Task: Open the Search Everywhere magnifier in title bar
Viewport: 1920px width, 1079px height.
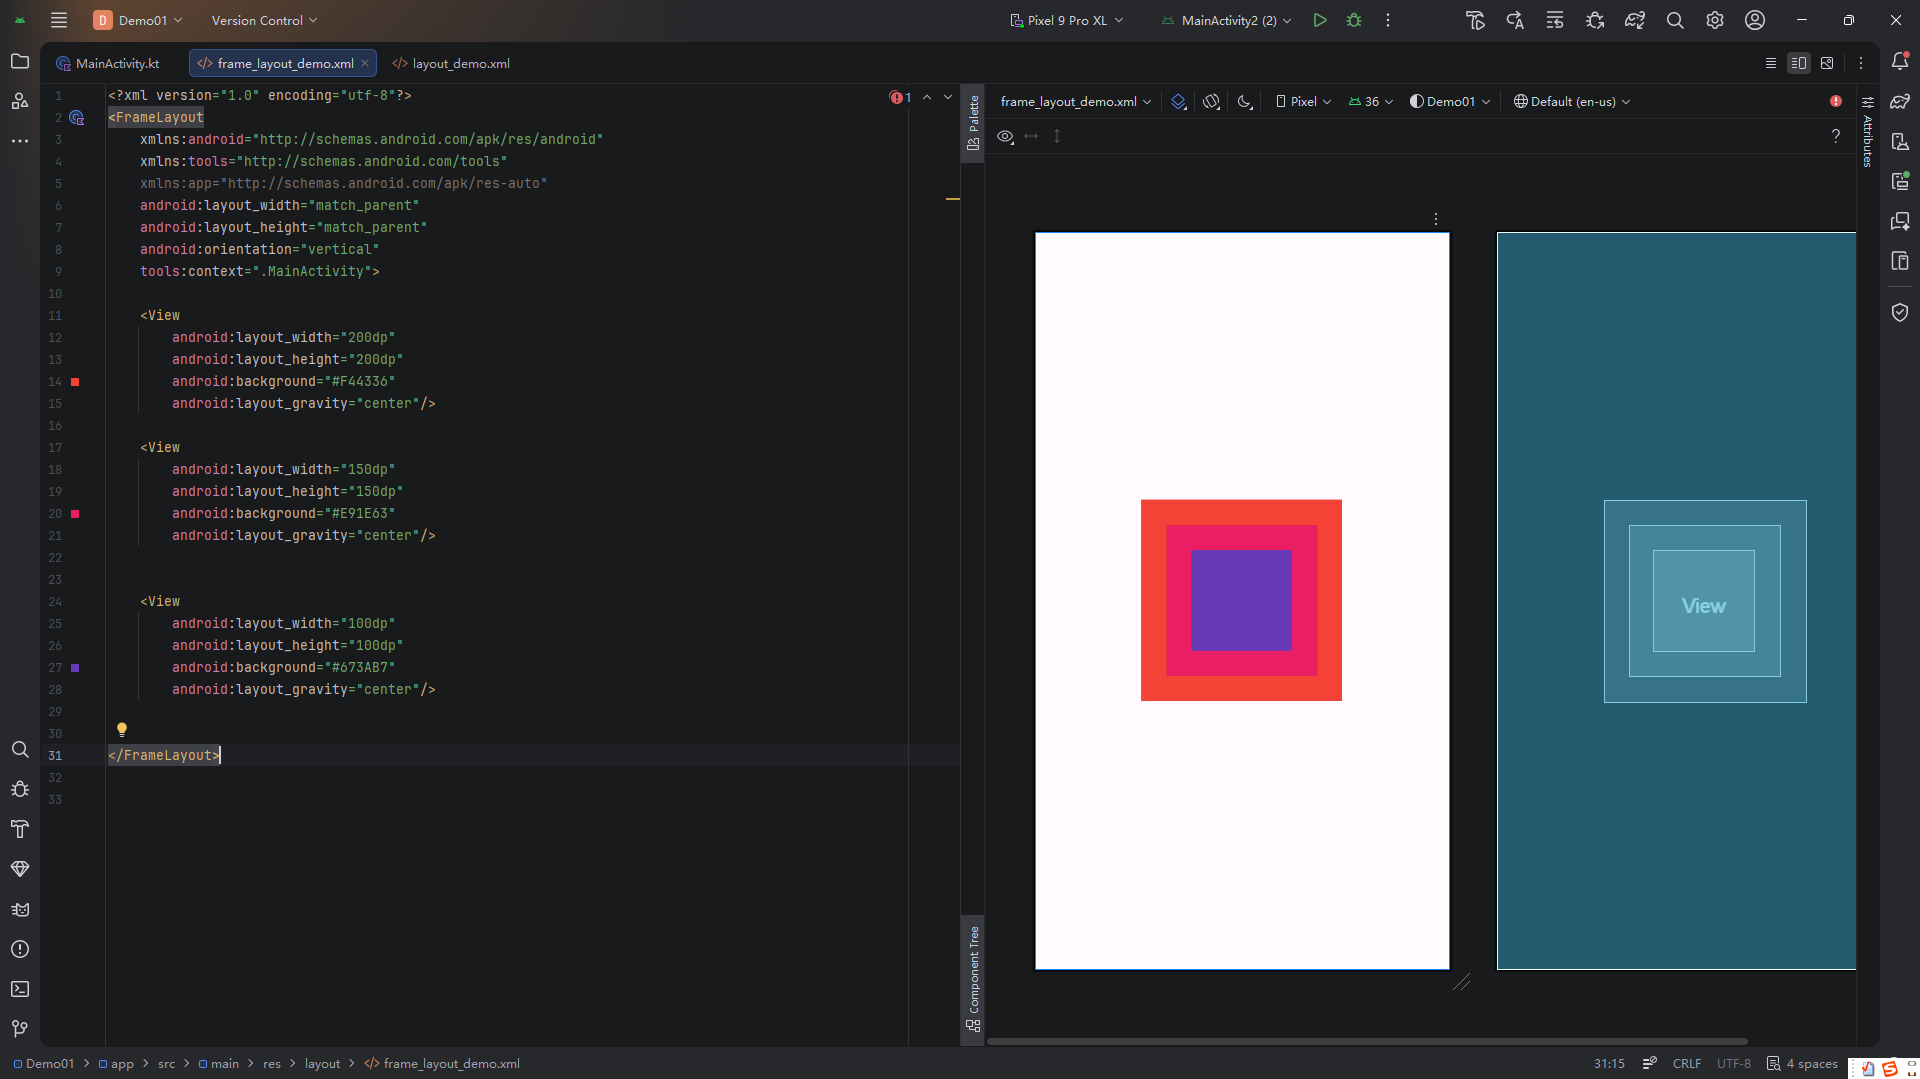Action: tap(1675, 20)
